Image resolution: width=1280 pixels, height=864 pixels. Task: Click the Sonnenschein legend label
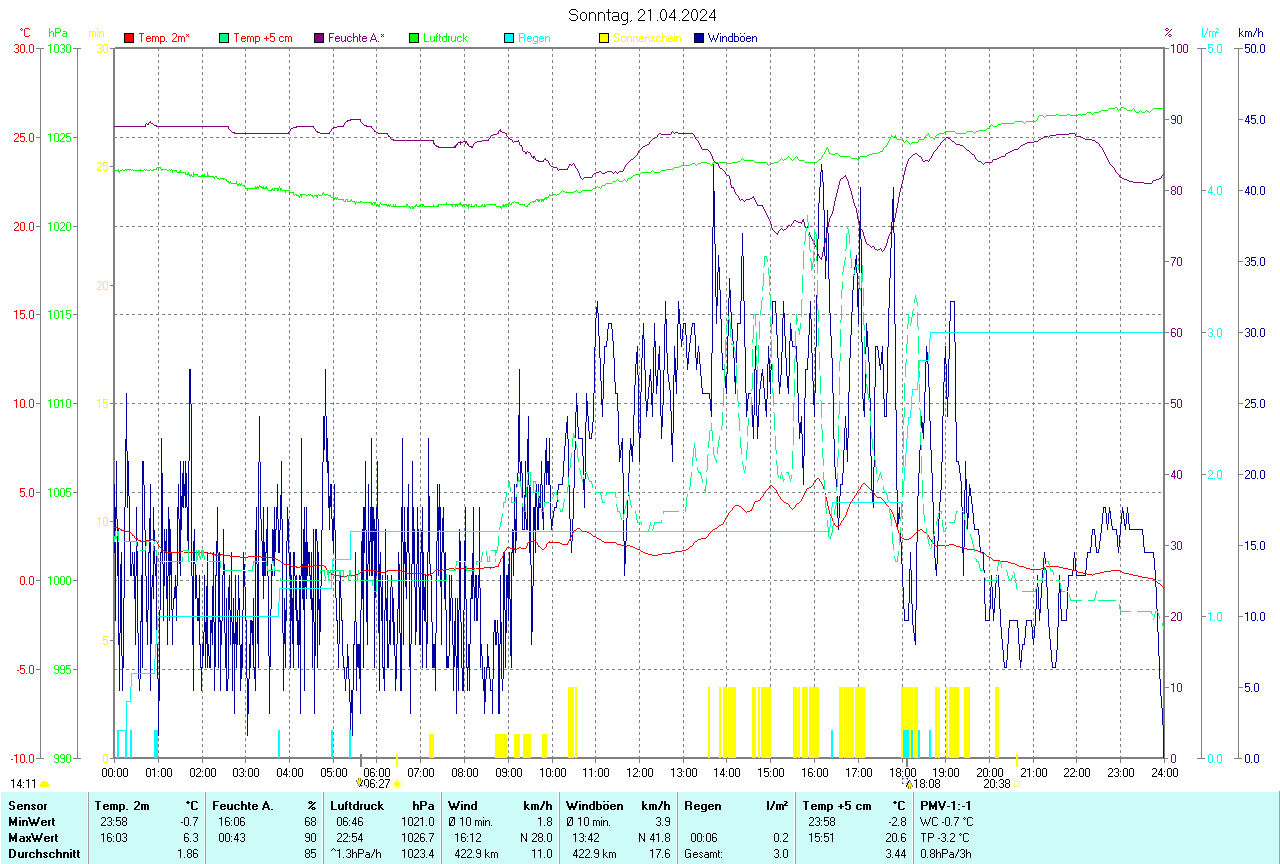click(x=647, y=38)
